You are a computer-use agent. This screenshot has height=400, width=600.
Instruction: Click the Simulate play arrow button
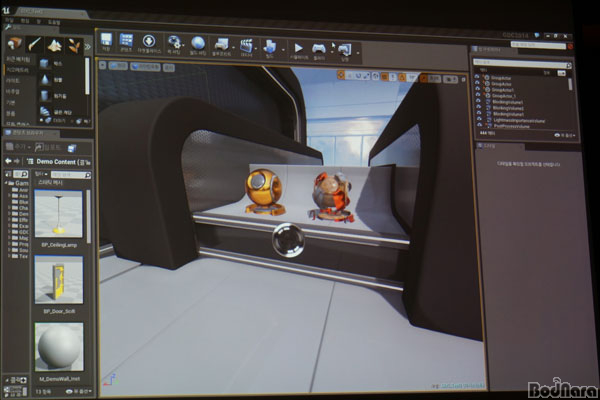298,49
